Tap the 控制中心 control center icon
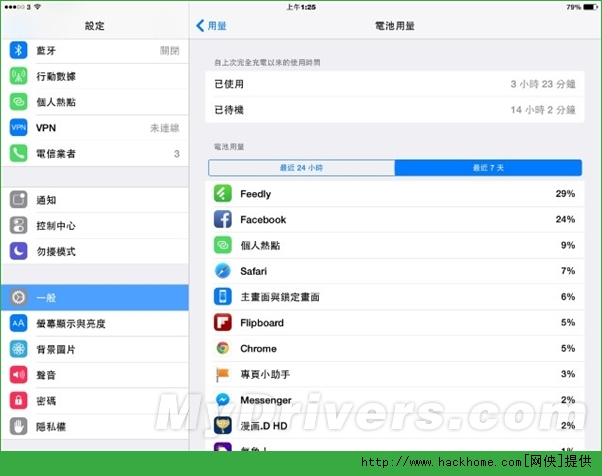 (x=18, y=225)
